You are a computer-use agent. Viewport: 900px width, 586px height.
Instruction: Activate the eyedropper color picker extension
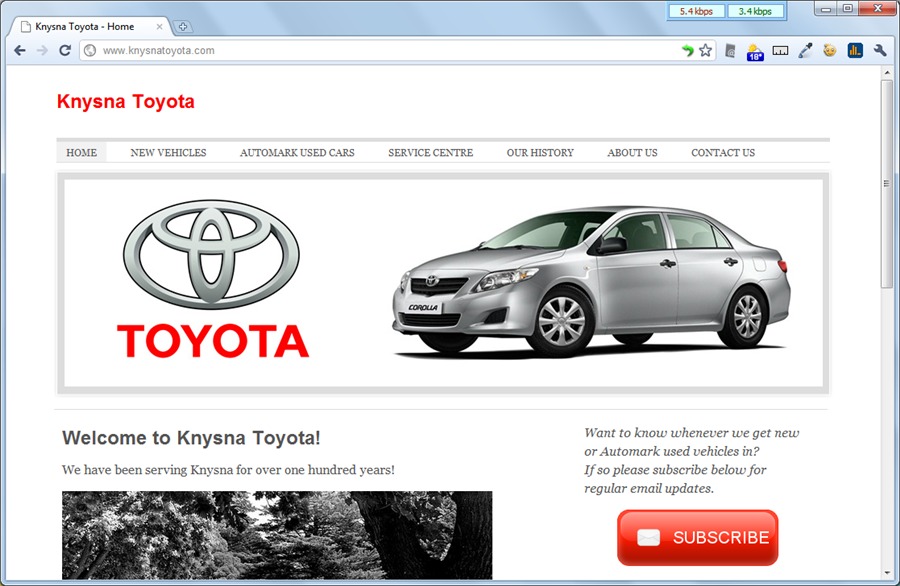pos(805,51)
